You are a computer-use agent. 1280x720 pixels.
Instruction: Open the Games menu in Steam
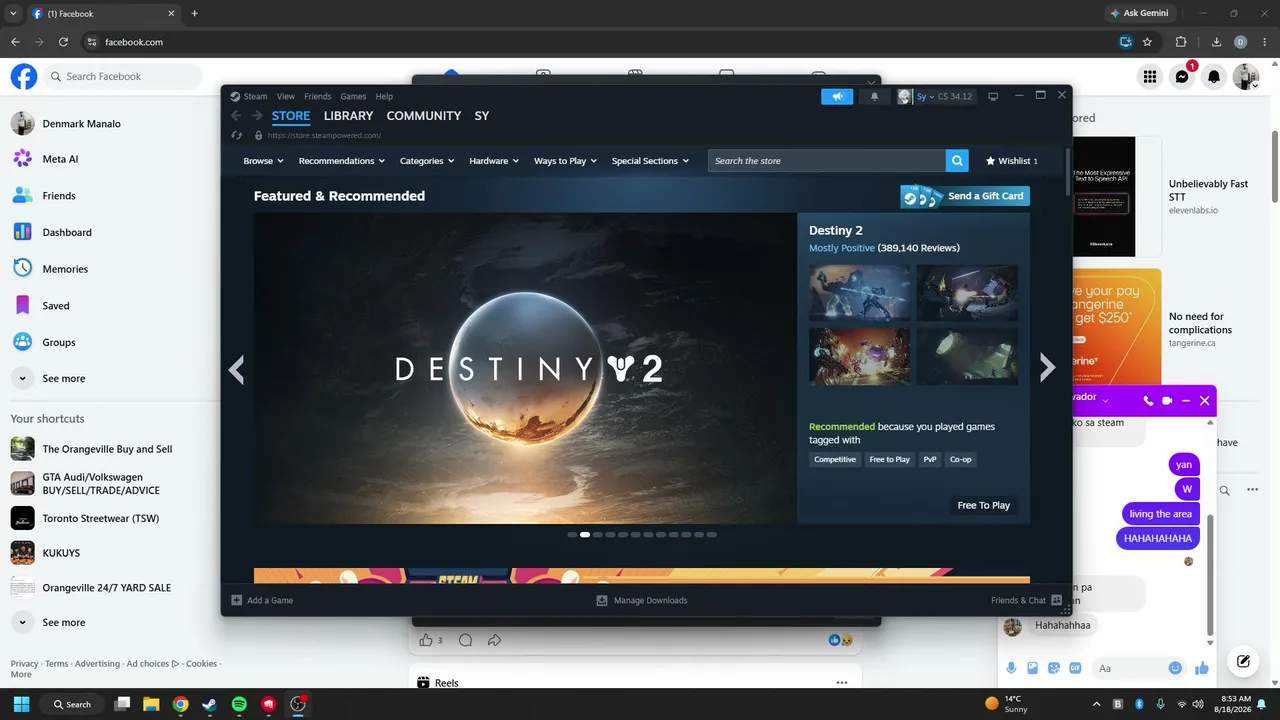(x=353, y=97)
